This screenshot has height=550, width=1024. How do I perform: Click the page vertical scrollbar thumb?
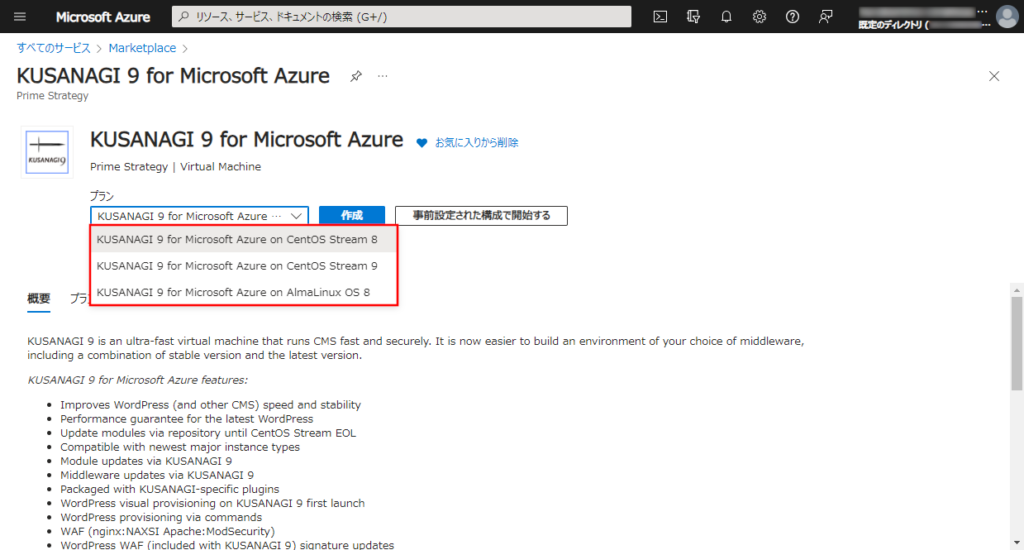1016,344
